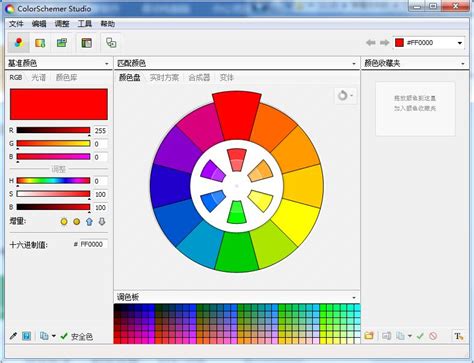This screenshot has height=363, width=474.
Task: Click the G green channel slider
Action: [53, 144]
